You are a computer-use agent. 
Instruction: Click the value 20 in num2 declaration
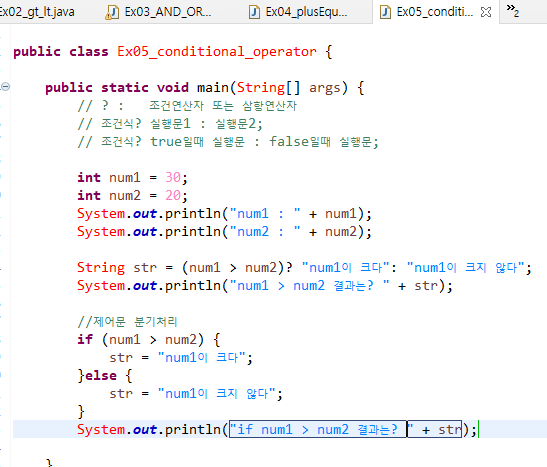(x=173, y=195)
